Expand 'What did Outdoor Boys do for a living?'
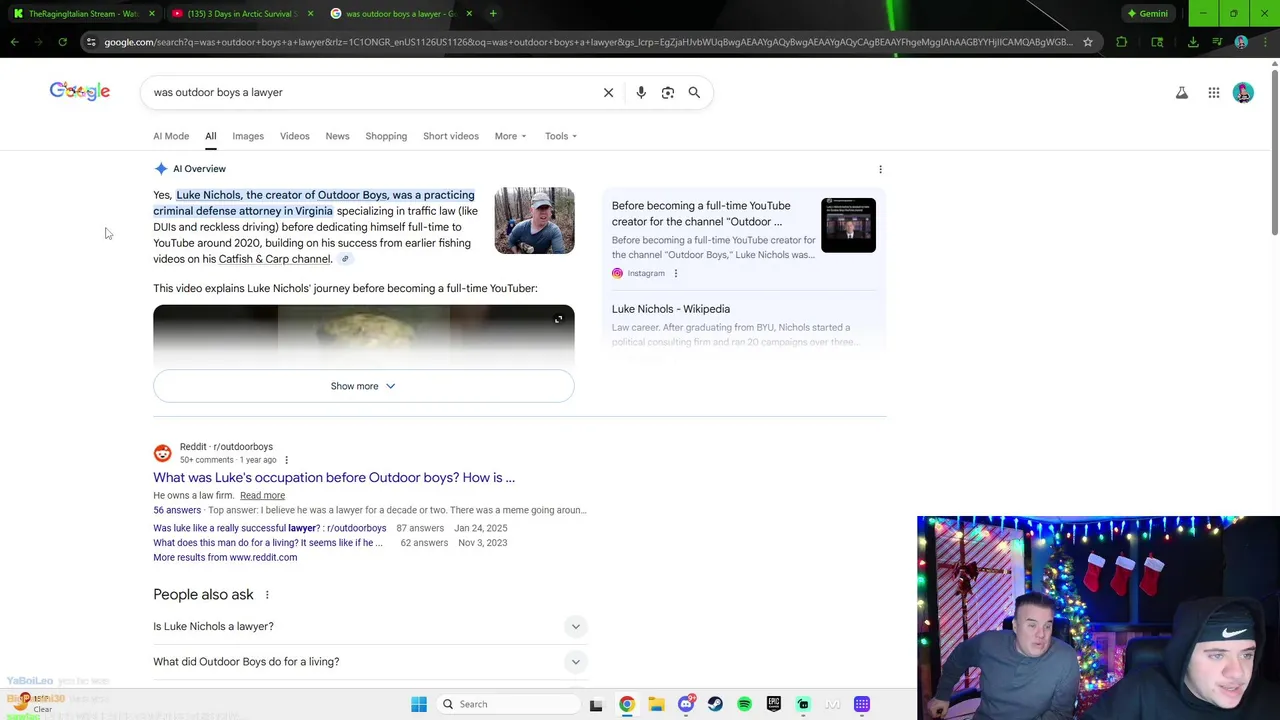This screenshot has width=1280, height=720. (x=370, y=661)
